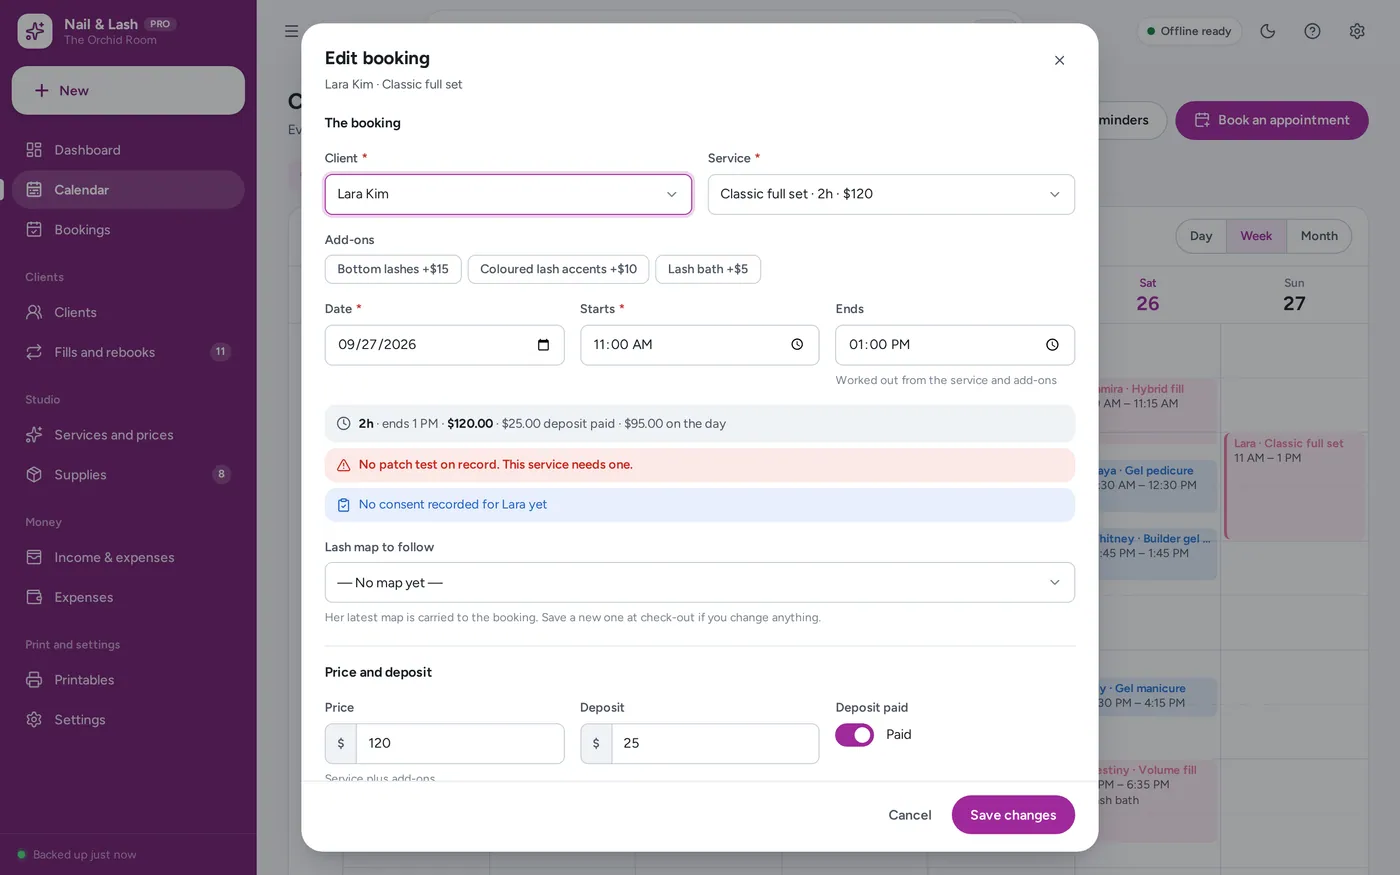Screen dimensions: 1400x875
Task: Open the Starts time picker clock icon
Action: tap(797, 345)
